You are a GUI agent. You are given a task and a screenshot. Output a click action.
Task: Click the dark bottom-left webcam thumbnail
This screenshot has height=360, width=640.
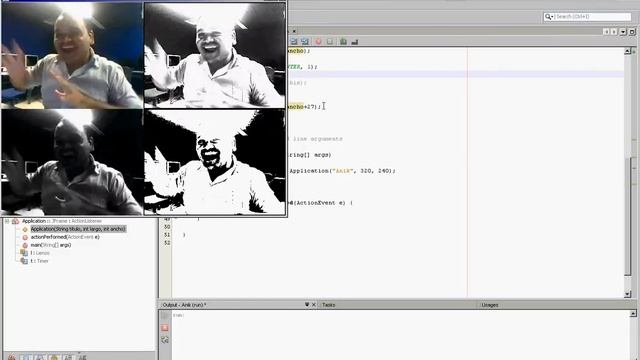coord(72,162)
